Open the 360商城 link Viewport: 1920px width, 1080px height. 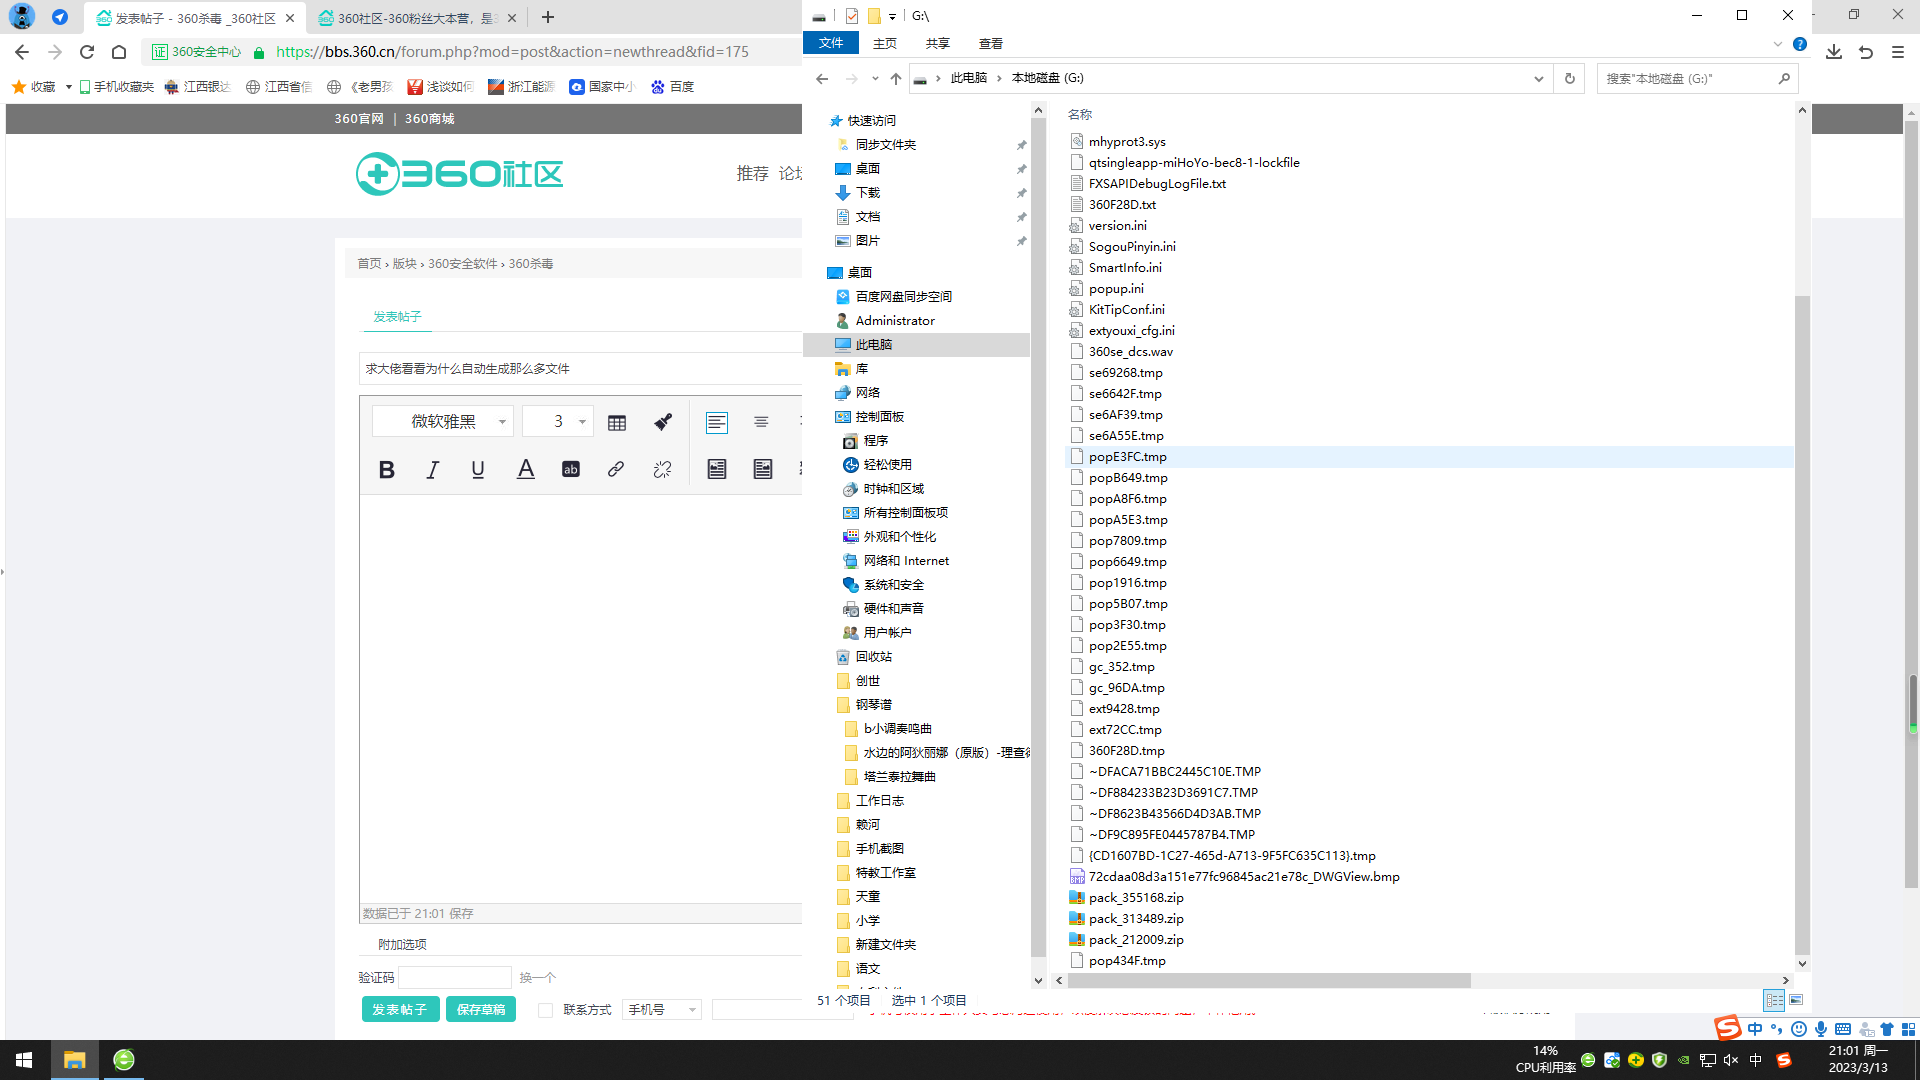coord(430,119)
